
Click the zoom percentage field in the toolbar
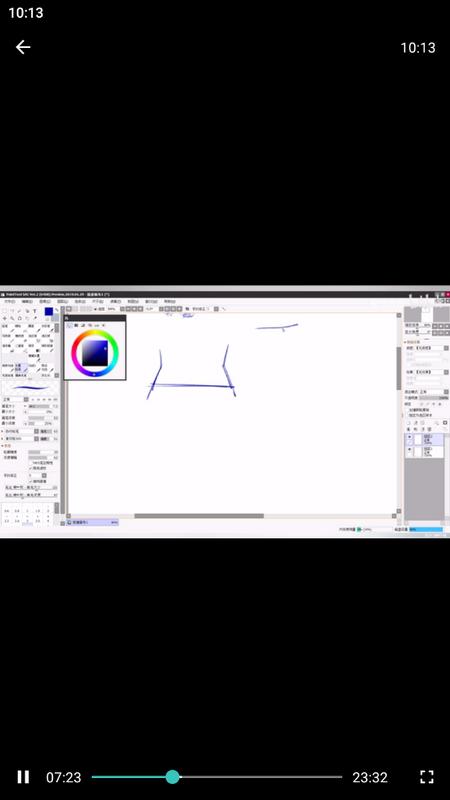[x=111, y=309]
